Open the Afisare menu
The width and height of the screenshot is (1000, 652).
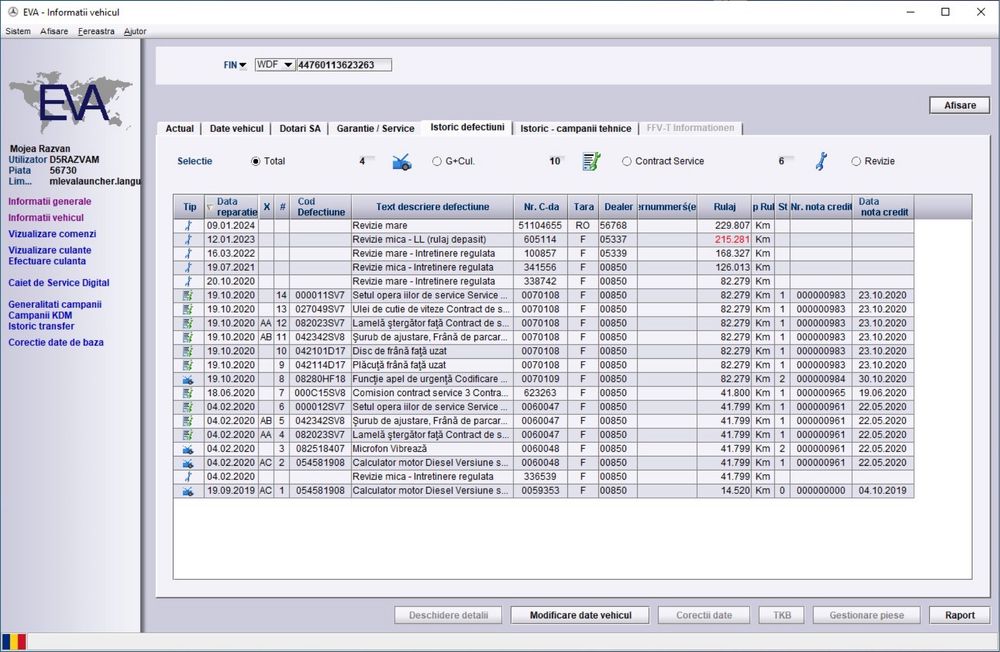[54, 31]
